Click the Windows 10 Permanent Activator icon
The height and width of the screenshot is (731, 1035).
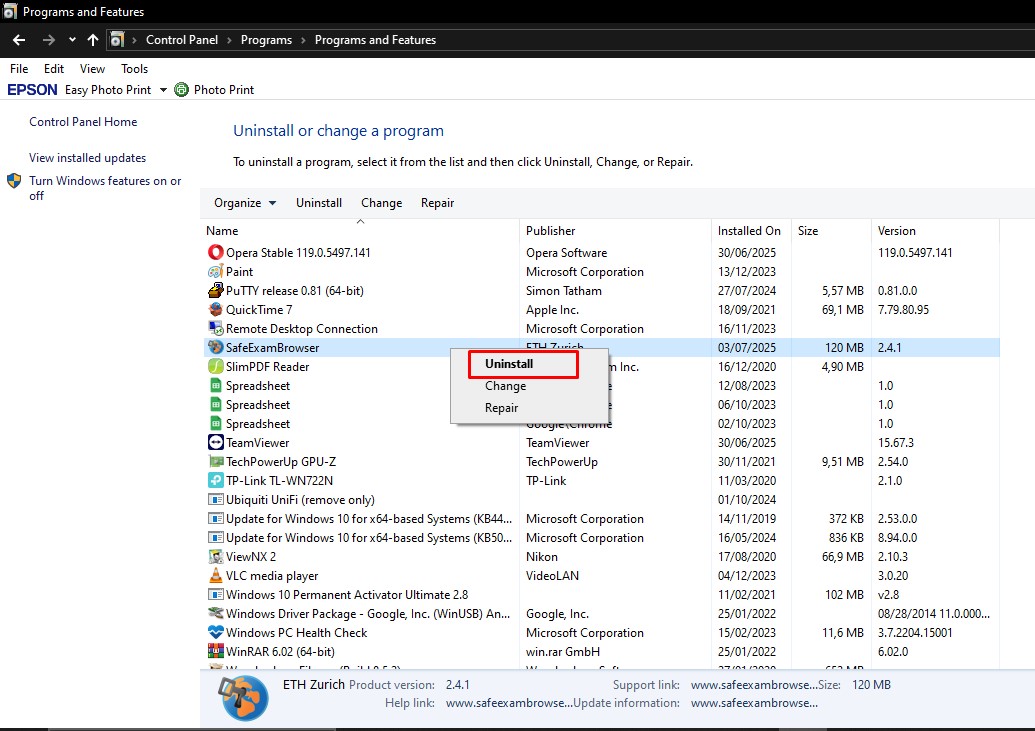tap(215, 595)
